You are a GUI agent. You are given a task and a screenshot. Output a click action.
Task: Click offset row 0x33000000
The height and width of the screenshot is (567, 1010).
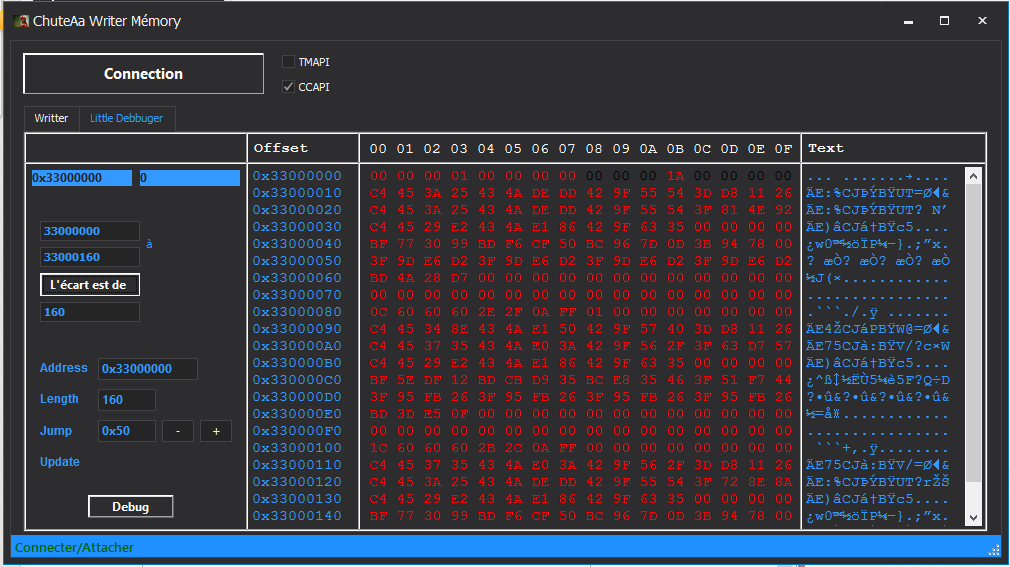pyautogui.click(x=297, y=176)
